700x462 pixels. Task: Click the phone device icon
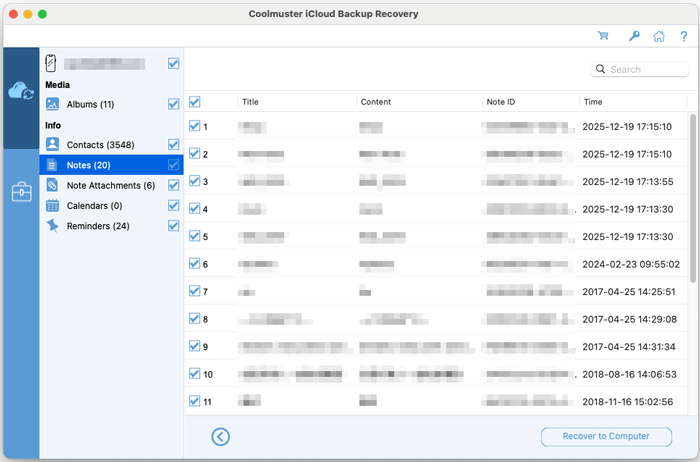point(51,63)
